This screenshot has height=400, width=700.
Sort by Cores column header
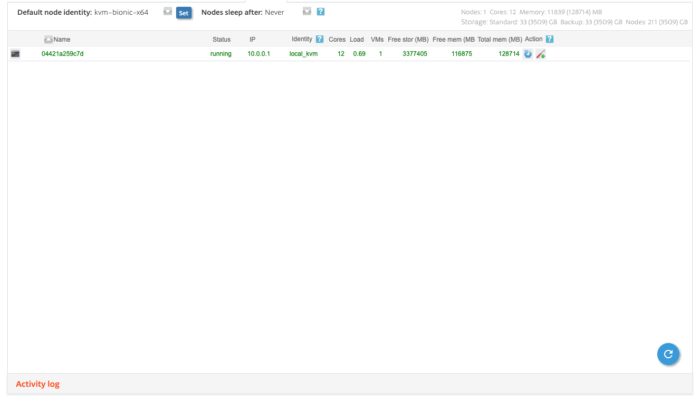337,39
